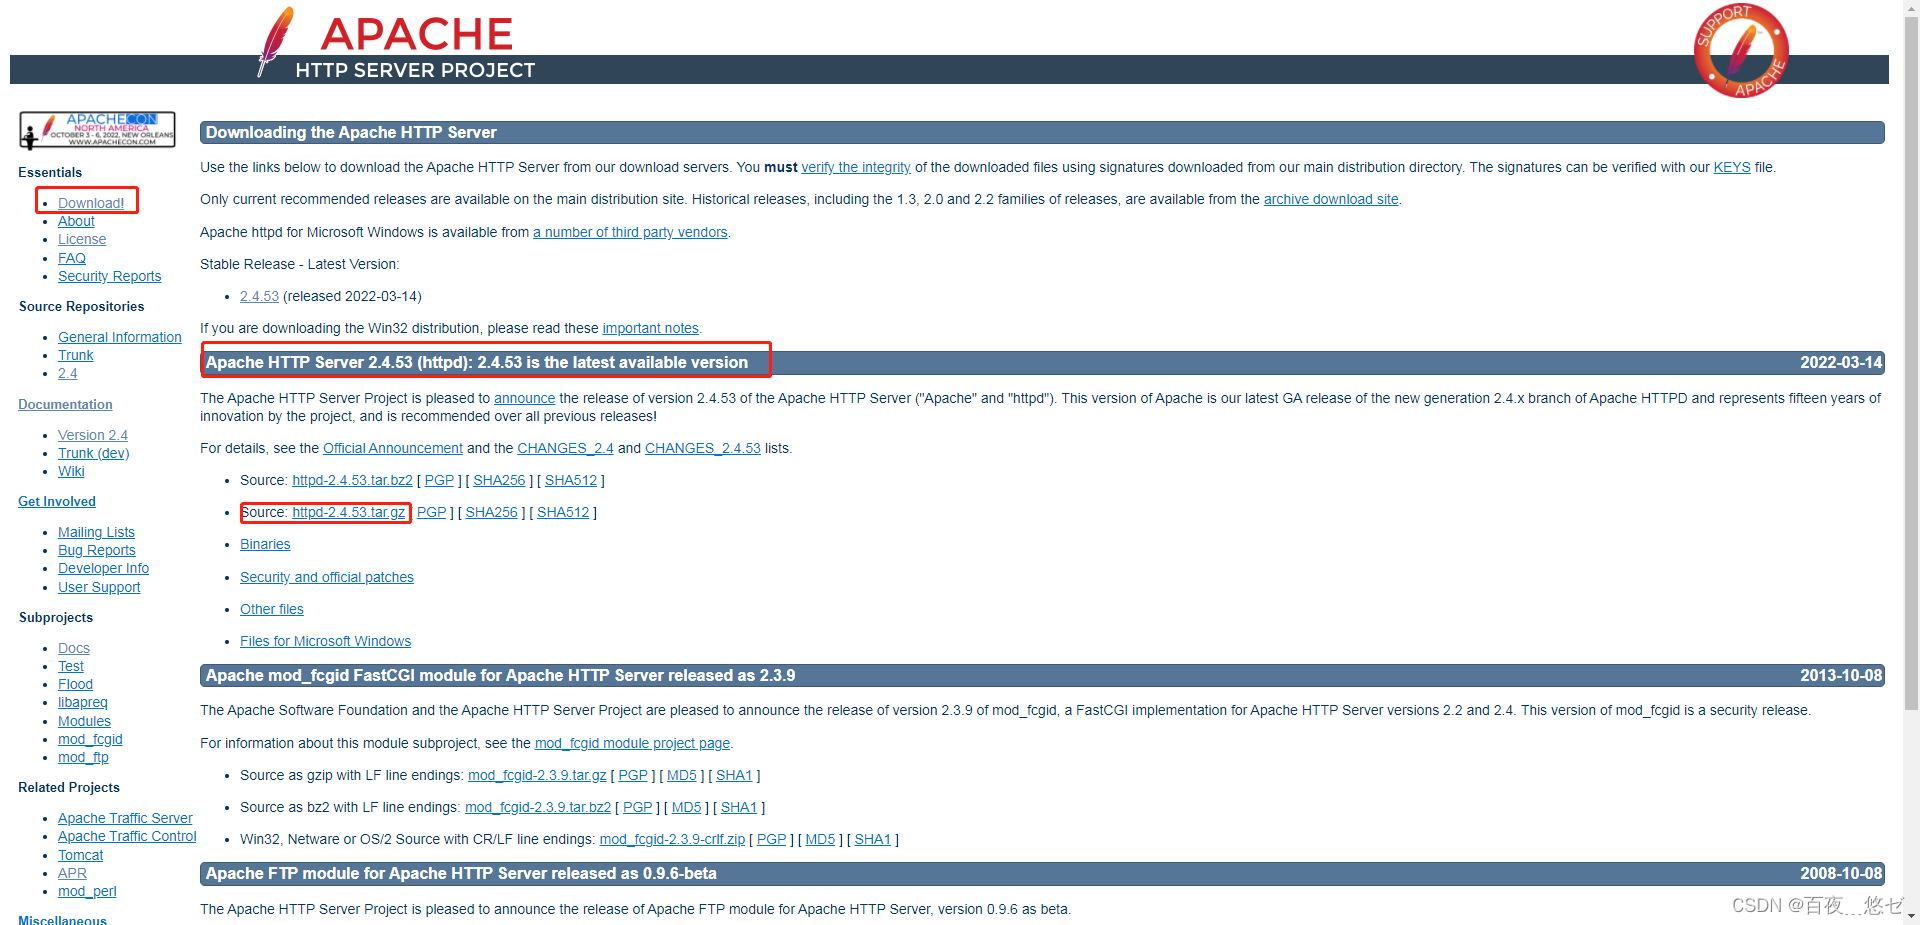The height and width of the screenshot is (925, 1920).
Task: Open the important notes link
Action: [x=650, y=328]
